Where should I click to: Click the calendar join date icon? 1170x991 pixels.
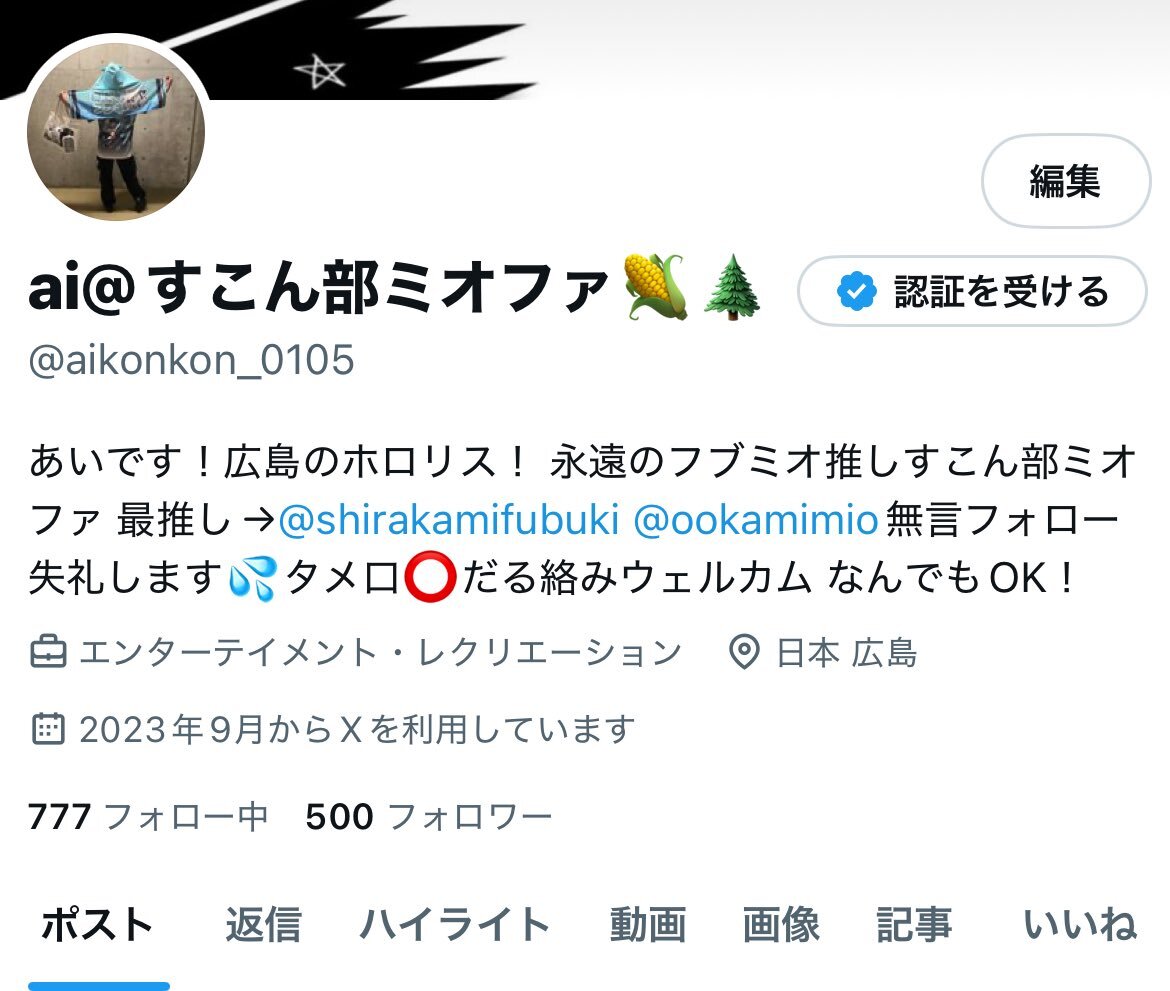point(49,729)
